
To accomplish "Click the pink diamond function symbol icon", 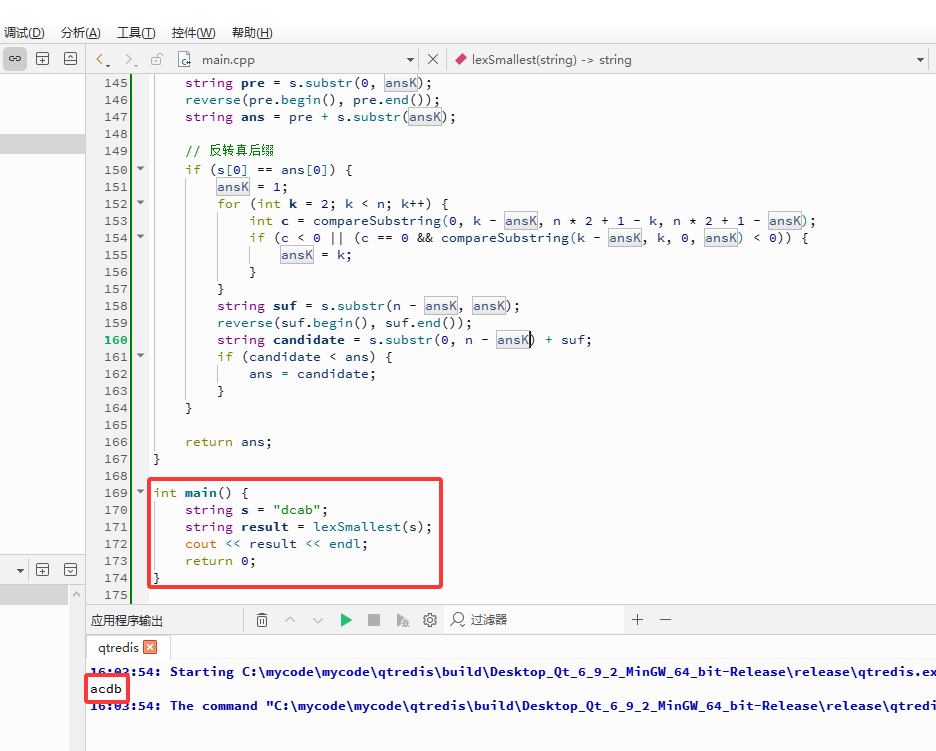I will pyautogui.click(x=460, y=59).
